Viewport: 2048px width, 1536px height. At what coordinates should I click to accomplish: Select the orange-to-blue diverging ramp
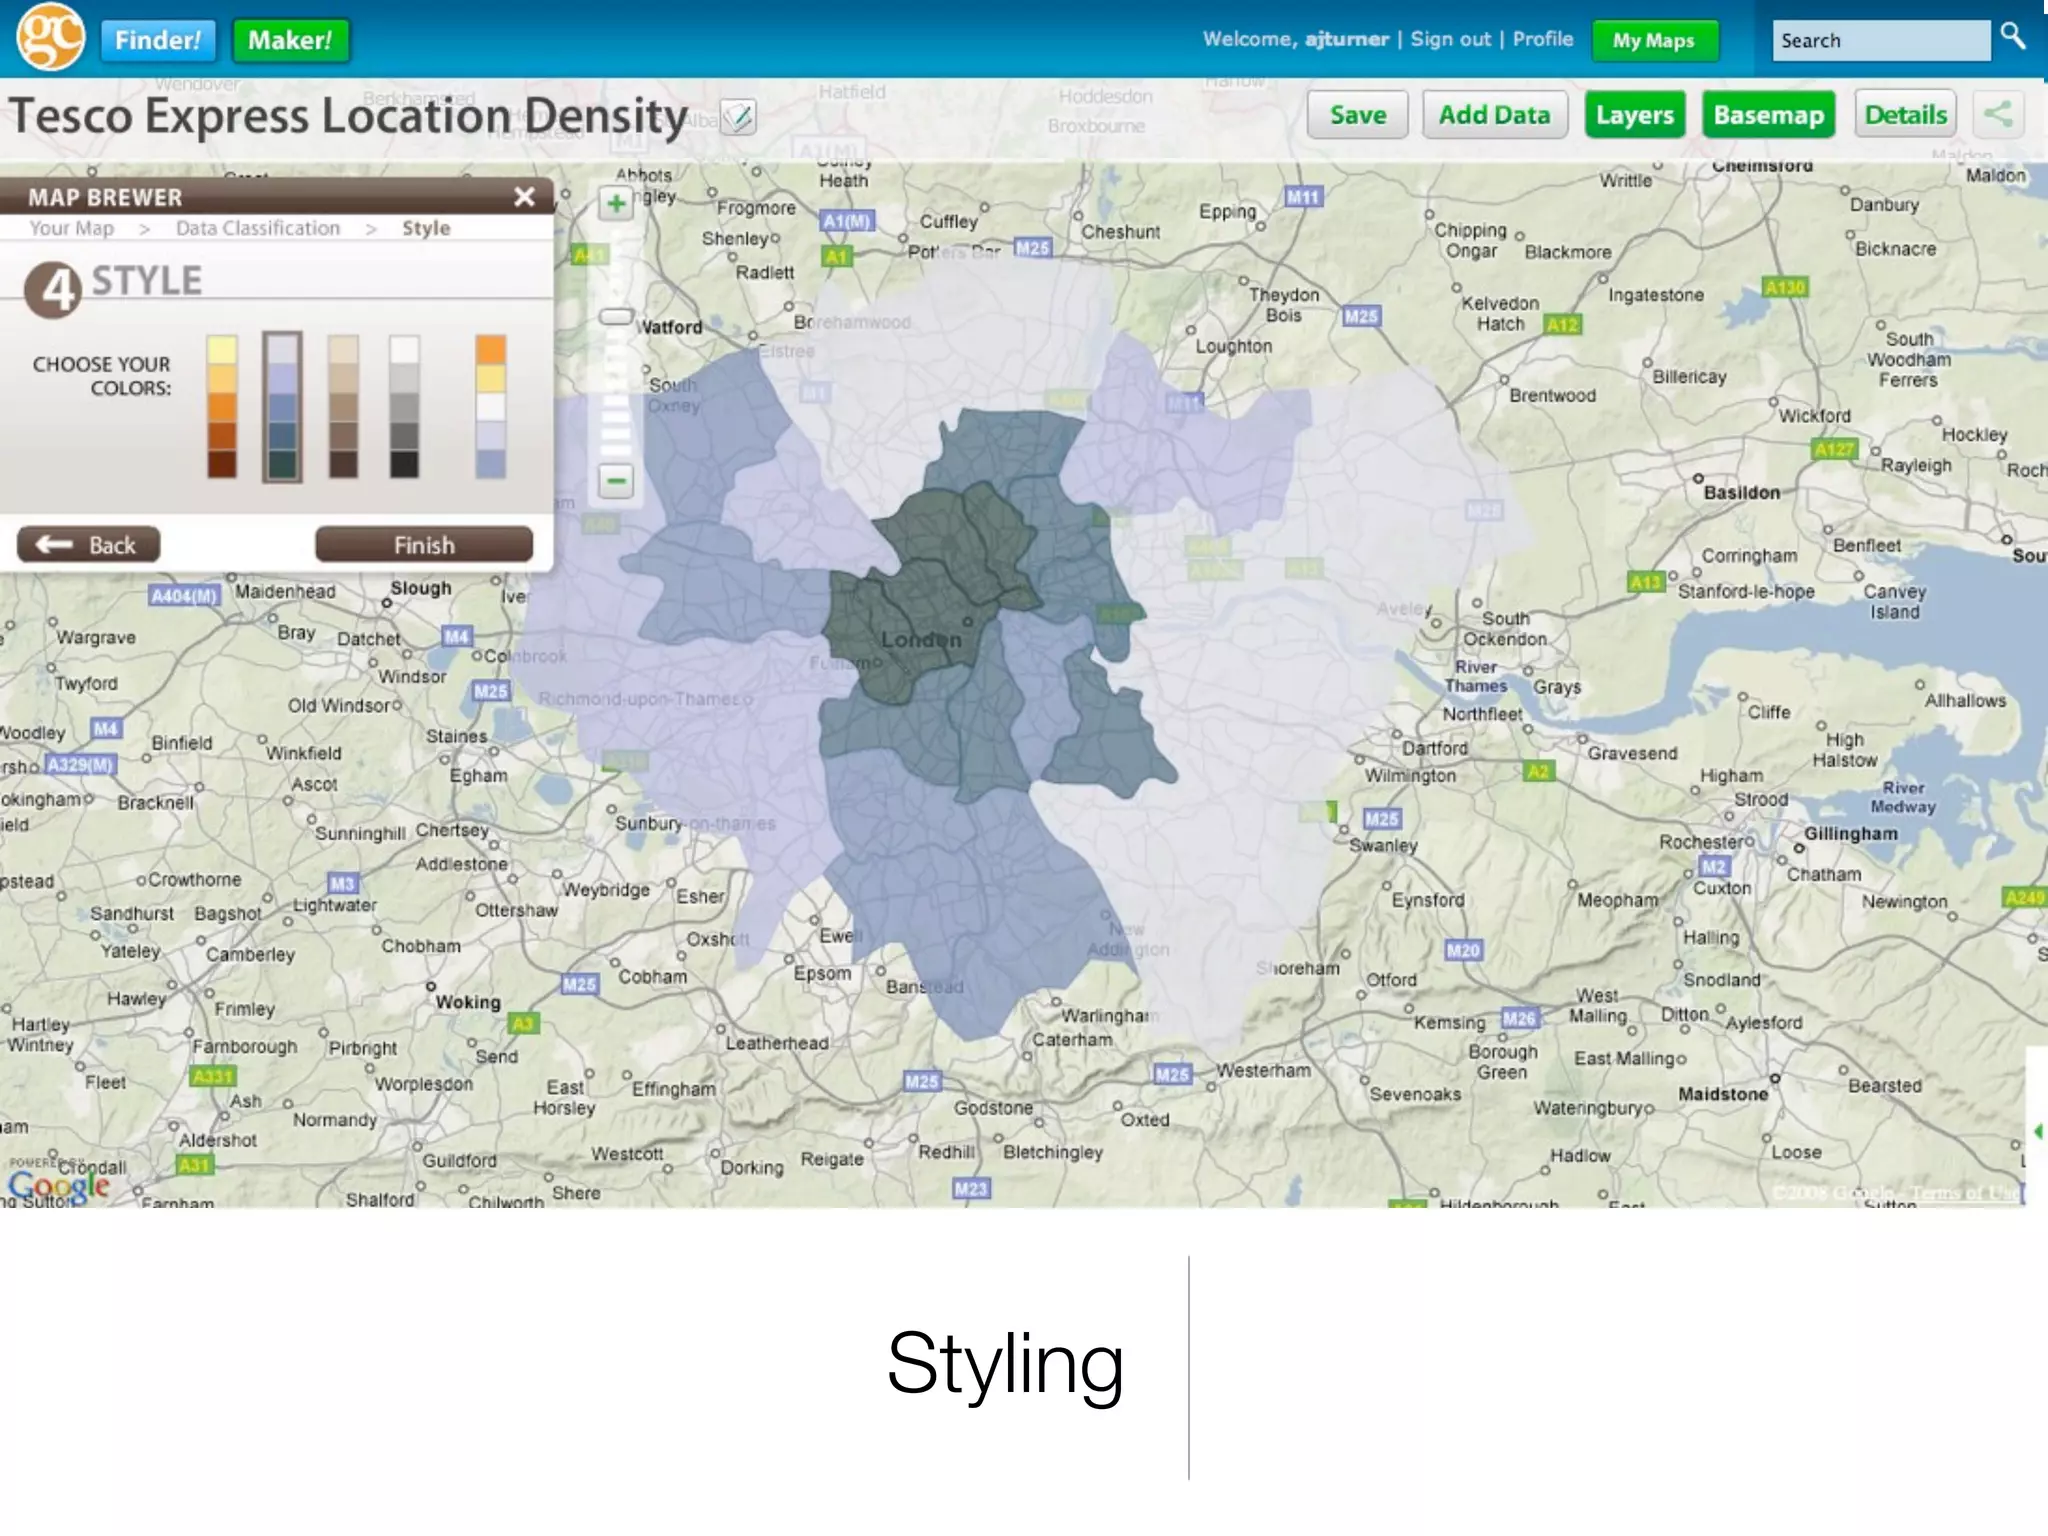(x=490, y=406)
